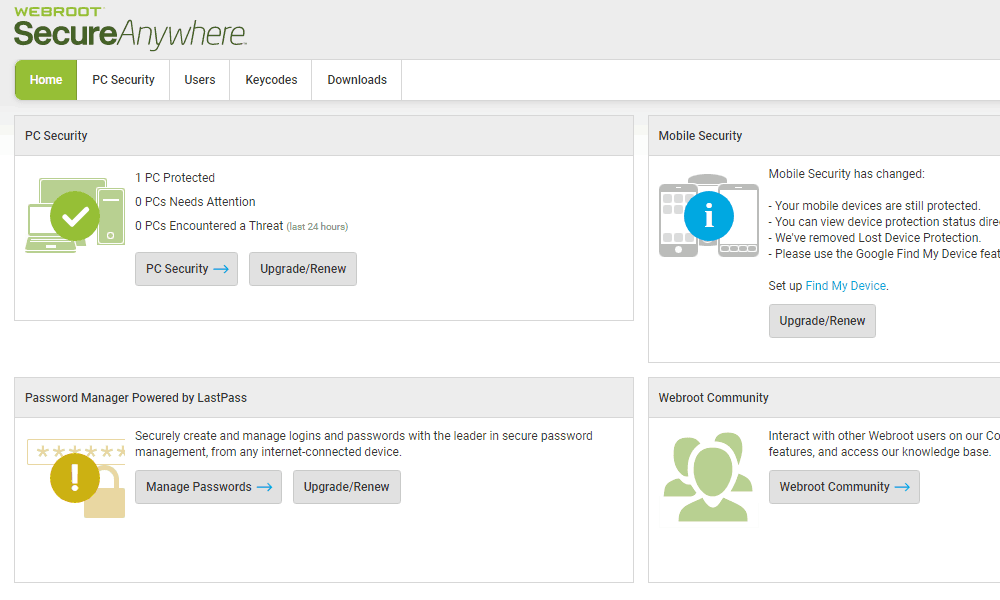Click the Webroot SecureAnywhere logo
The width and height of the screenshot is (1000, 600).
coord(129,29)
